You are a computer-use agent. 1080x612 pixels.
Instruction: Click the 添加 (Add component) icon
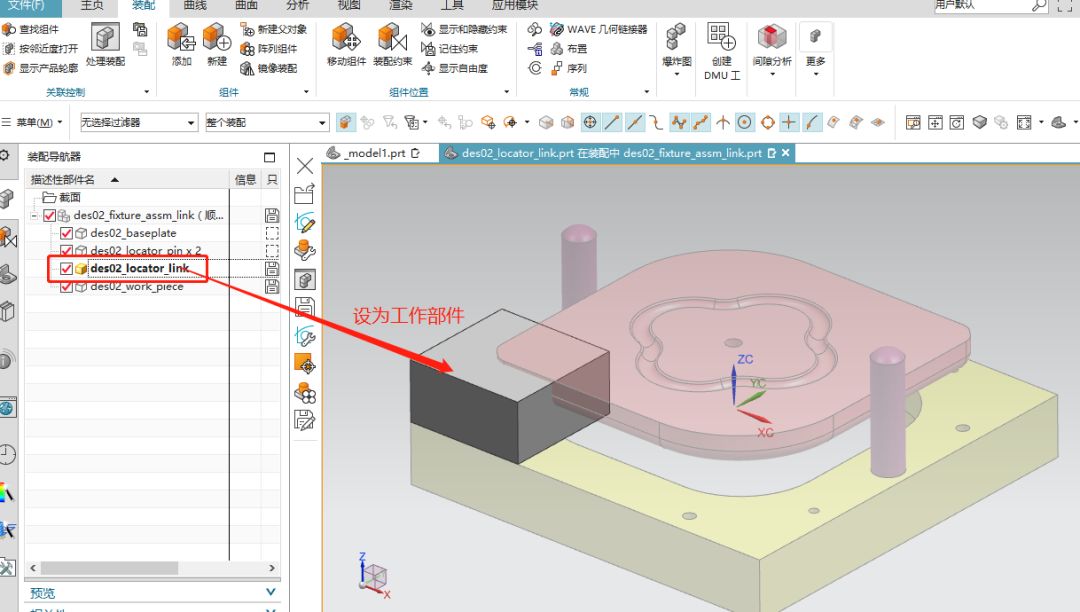[181, 37]
